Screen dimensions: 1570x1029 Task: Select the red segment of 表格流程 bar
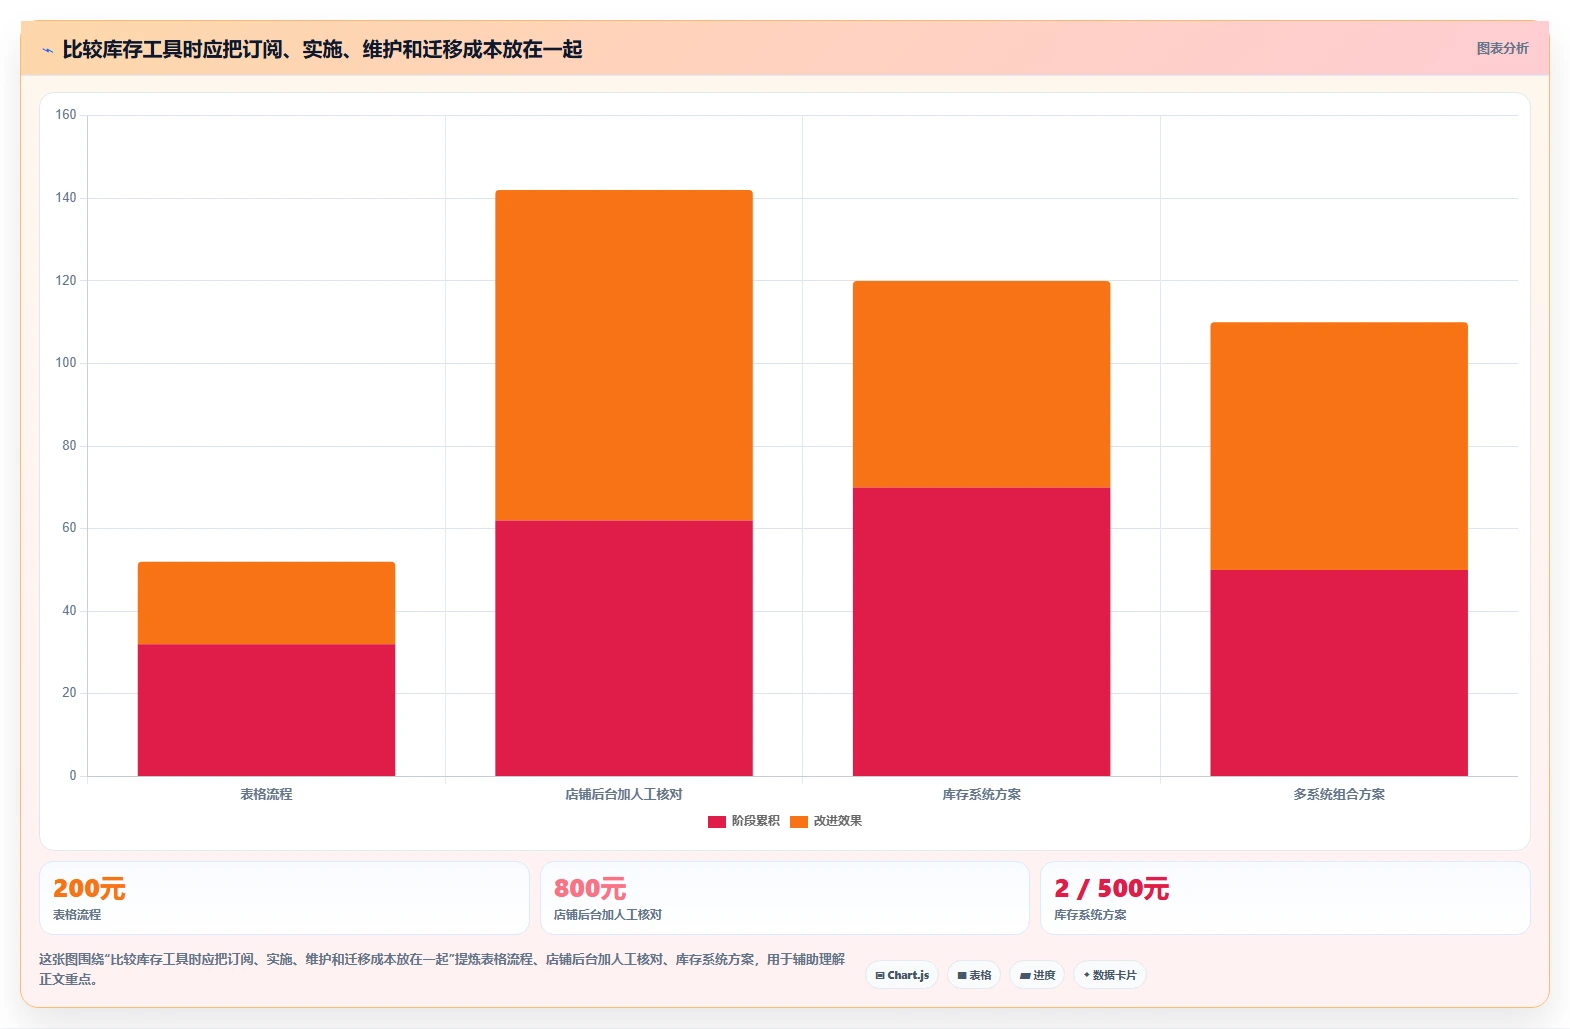tap(266, 710)
